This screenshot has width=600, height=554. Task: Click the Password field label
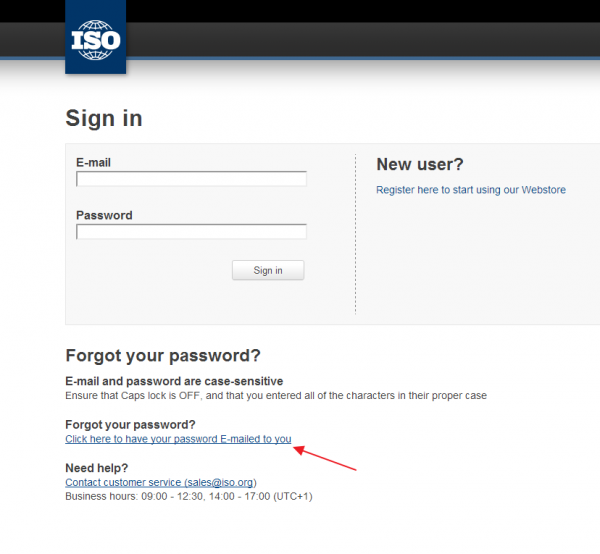(x=104, y=215)
